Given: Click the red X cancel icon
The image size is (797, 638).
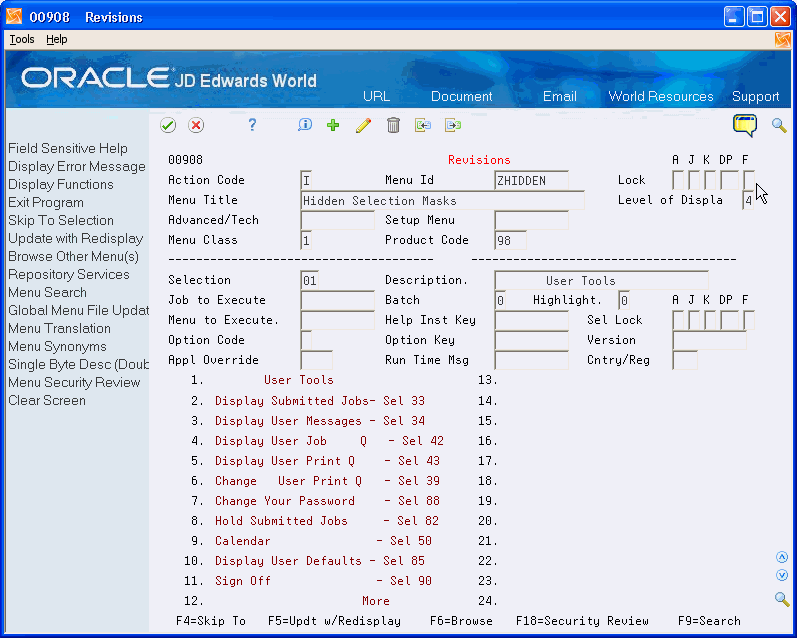Looking at the screenshot, I should 196,125.
